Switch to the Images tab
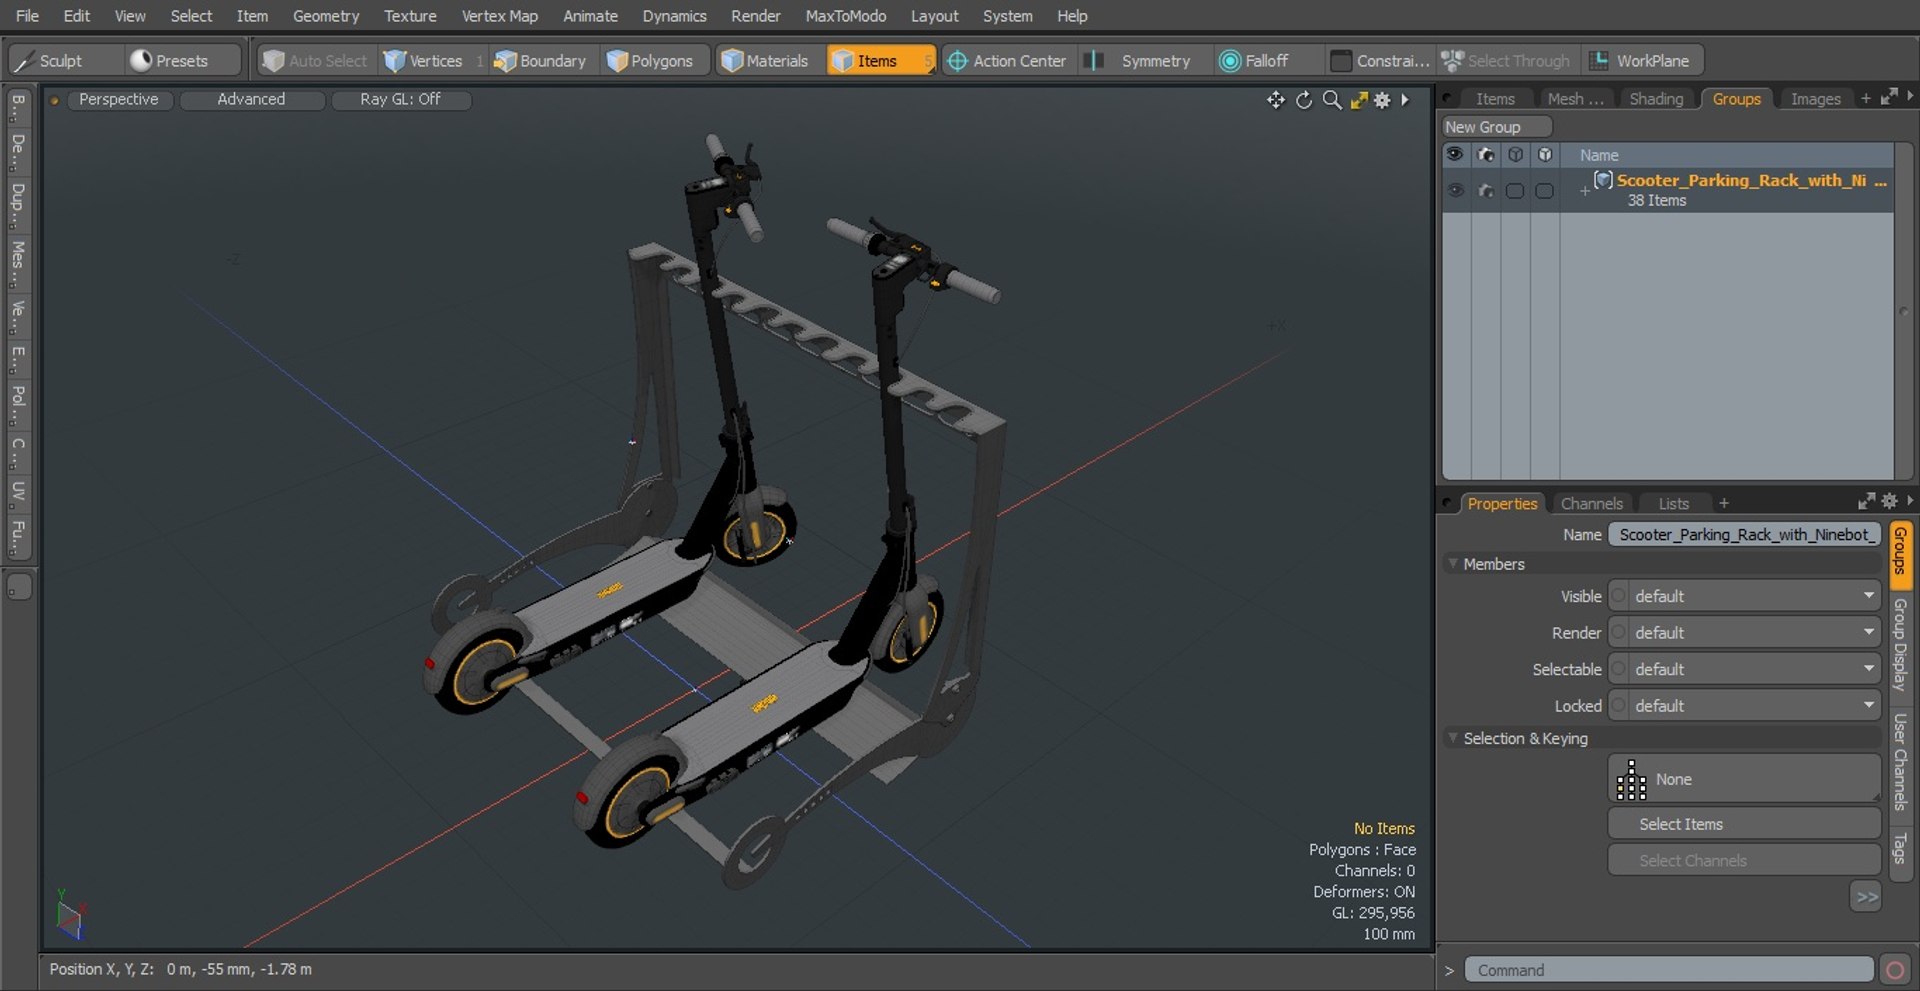Screen dimensions: 1920x991 click(1815, 99)
